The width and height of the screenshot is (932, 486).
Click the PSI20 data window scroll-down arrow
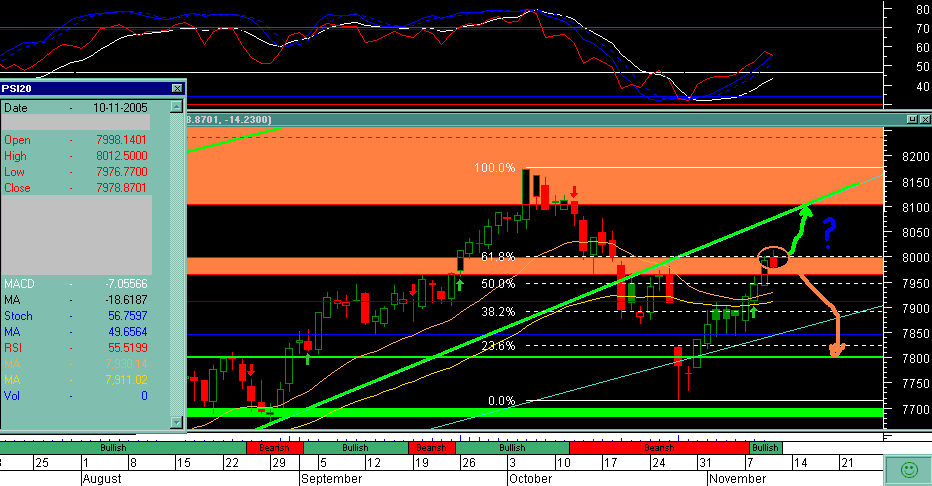coord(176,422)
